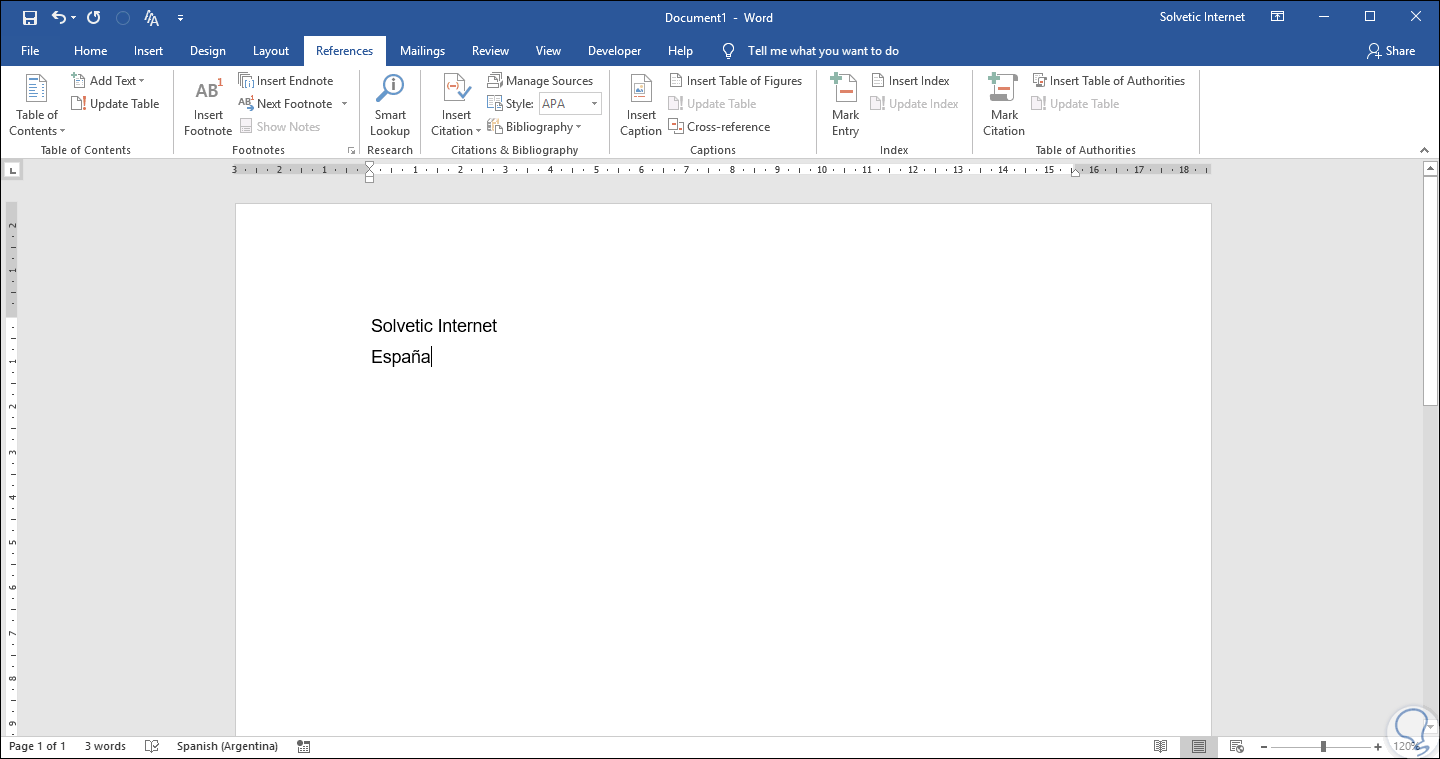Click the Share button

(1391, 51)
